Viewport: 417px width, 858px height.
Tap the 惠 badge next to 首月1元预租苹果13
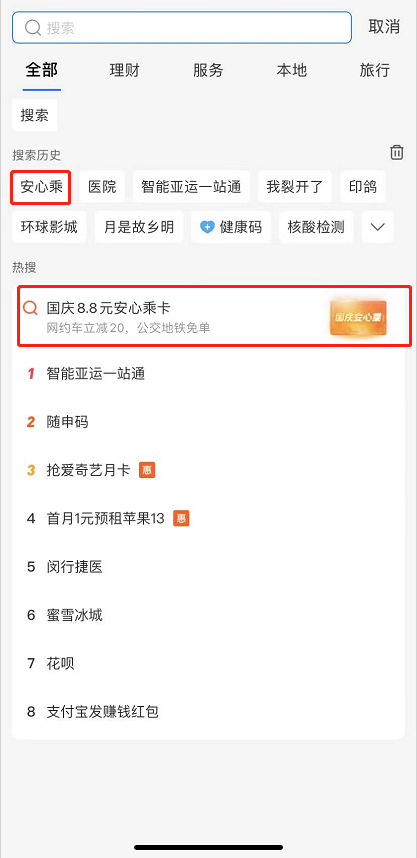(181, 518)
